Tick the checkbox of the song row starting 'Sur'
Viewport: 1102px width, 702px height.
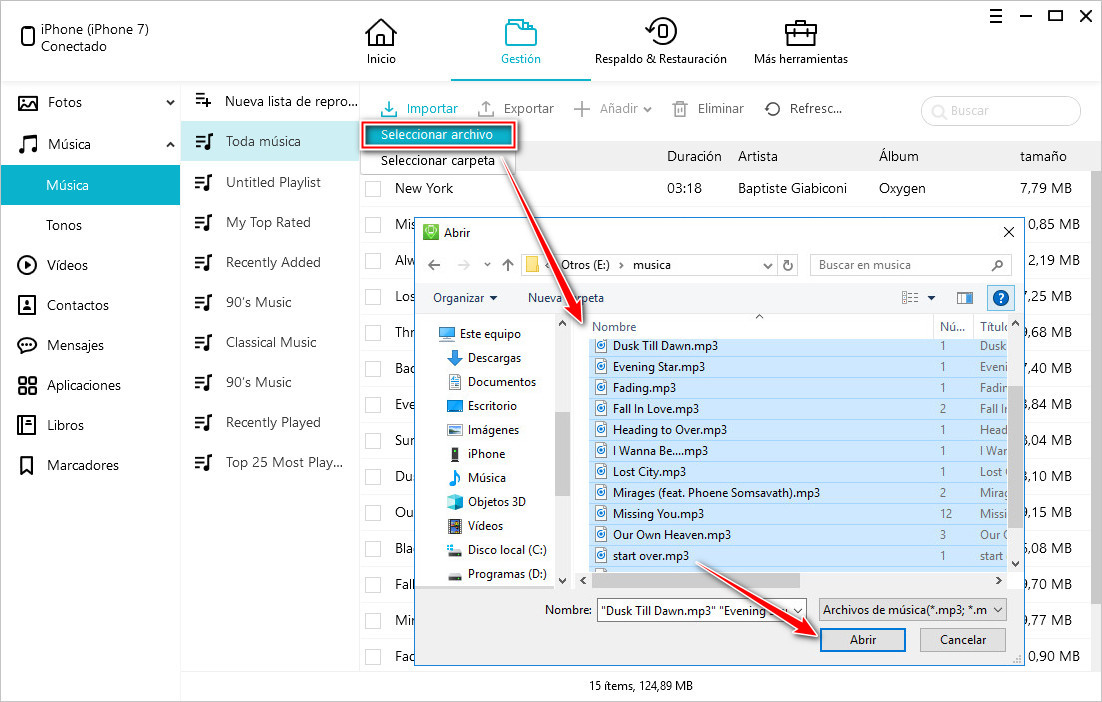(x=373, y=441)
